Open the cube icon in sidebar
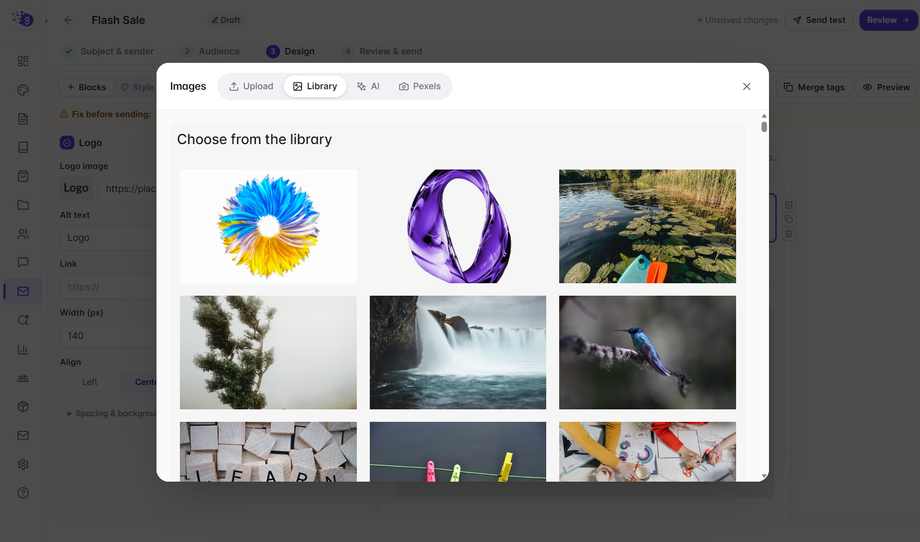This screenshot has width=920, height=542. pos(23,406)
